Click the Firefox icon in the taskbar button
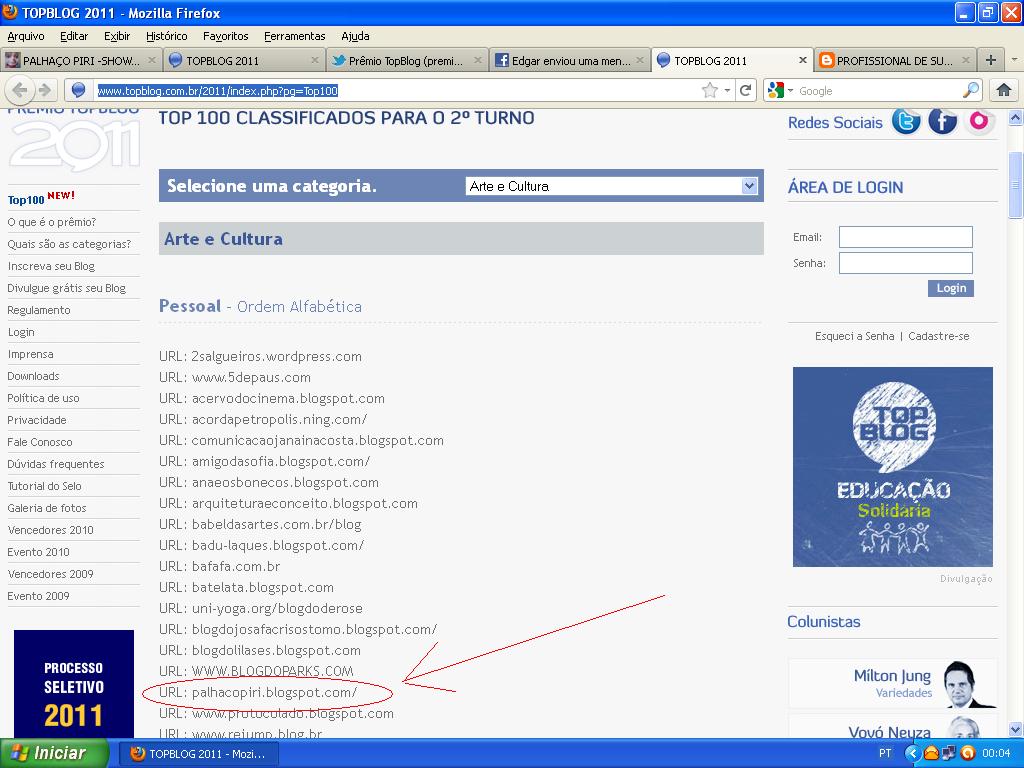 (x=138, y=754)
